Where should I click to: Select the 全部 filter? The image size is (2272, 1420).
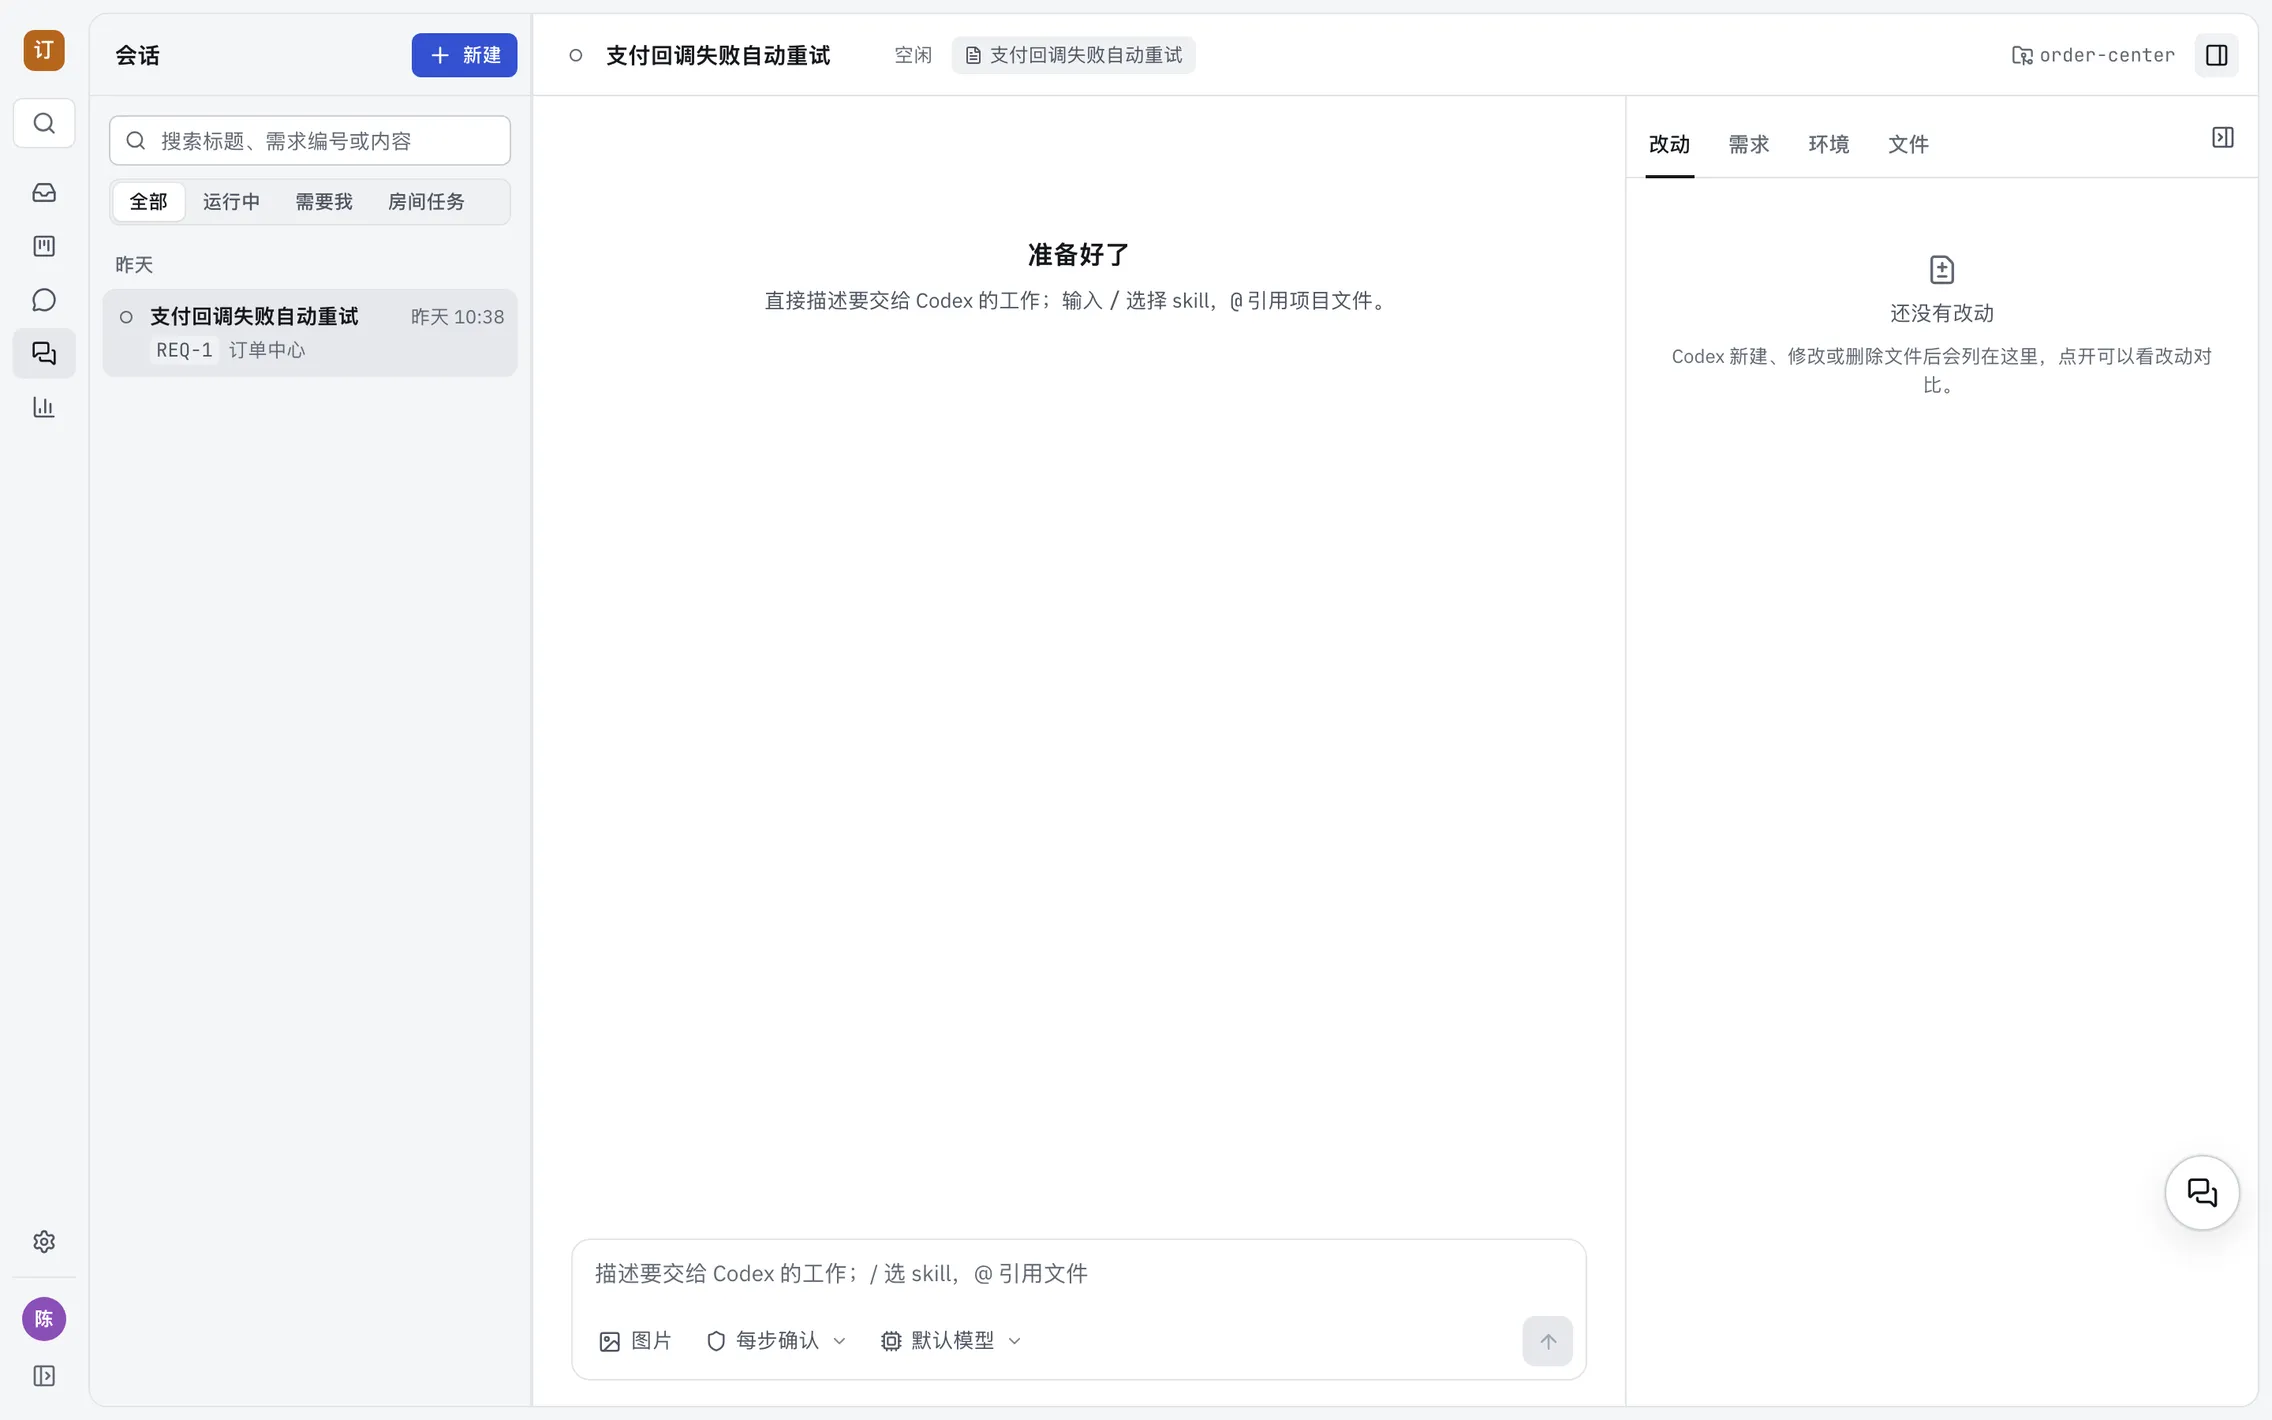click(x=148, y=202)
